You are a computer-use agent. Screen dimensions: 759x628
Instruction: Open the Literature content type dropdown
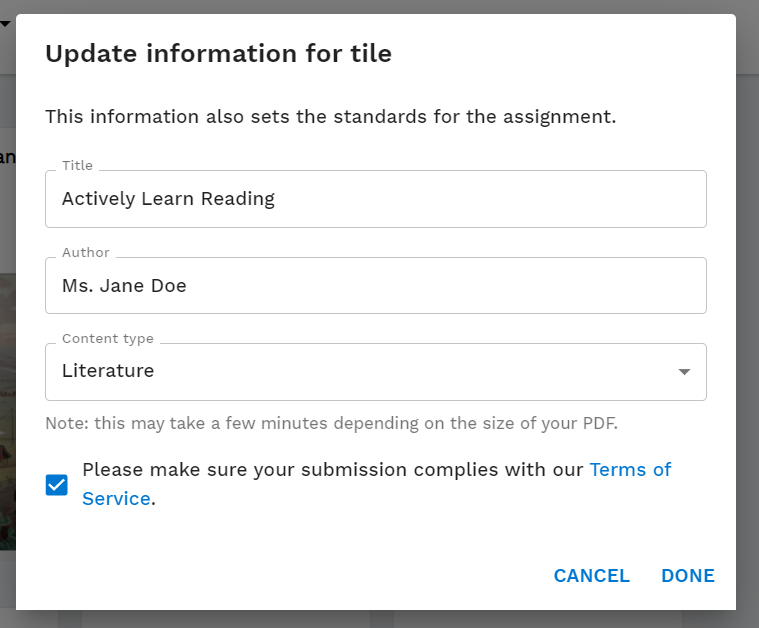point(376,372)
